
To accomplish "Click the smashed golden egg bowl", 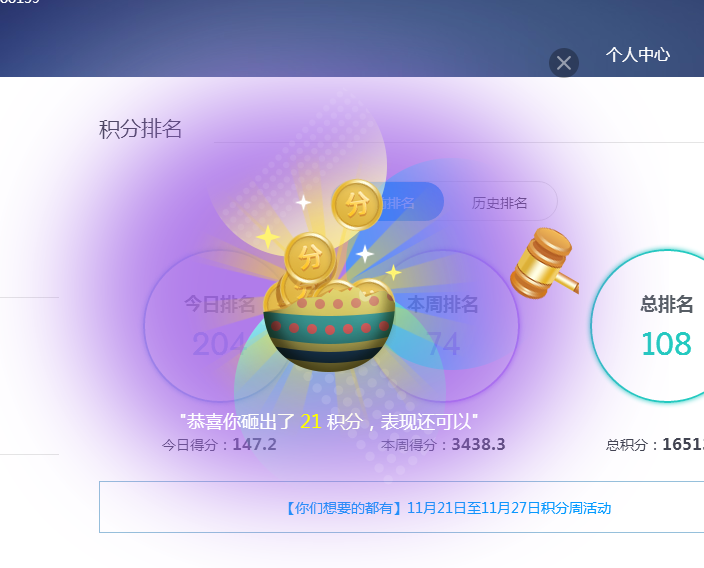I will (x=329, y=326).
